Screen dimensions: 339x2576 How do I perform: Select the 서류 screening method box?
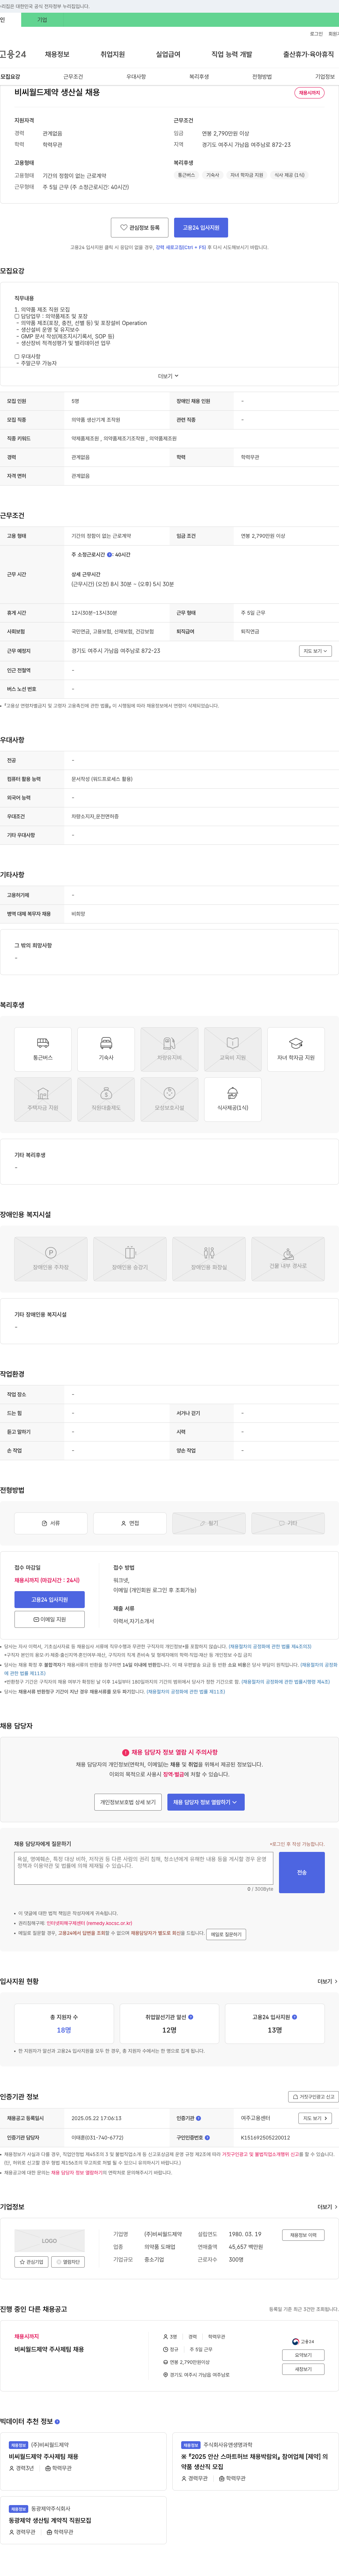point(51,1523)
